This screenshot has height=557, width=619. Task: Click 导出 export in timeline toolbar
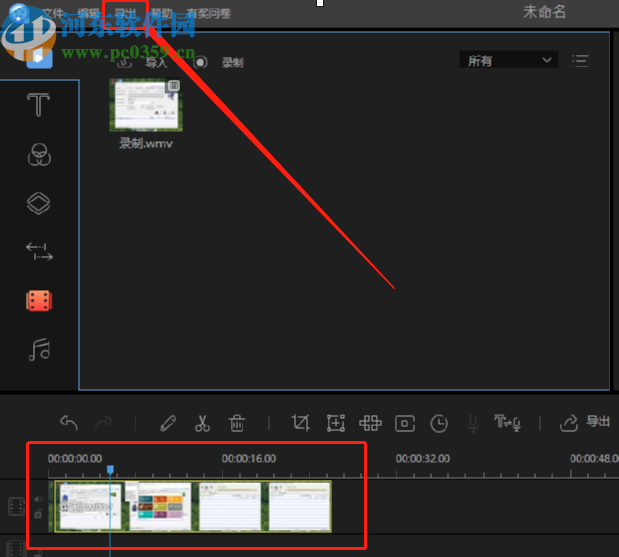[598, 421]
